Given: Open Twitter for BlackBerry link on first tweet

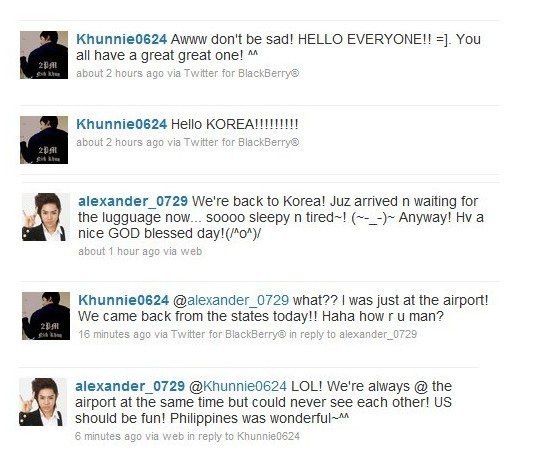Looking at the screenshot, I should pyautogui.click(x=241, y=73).
